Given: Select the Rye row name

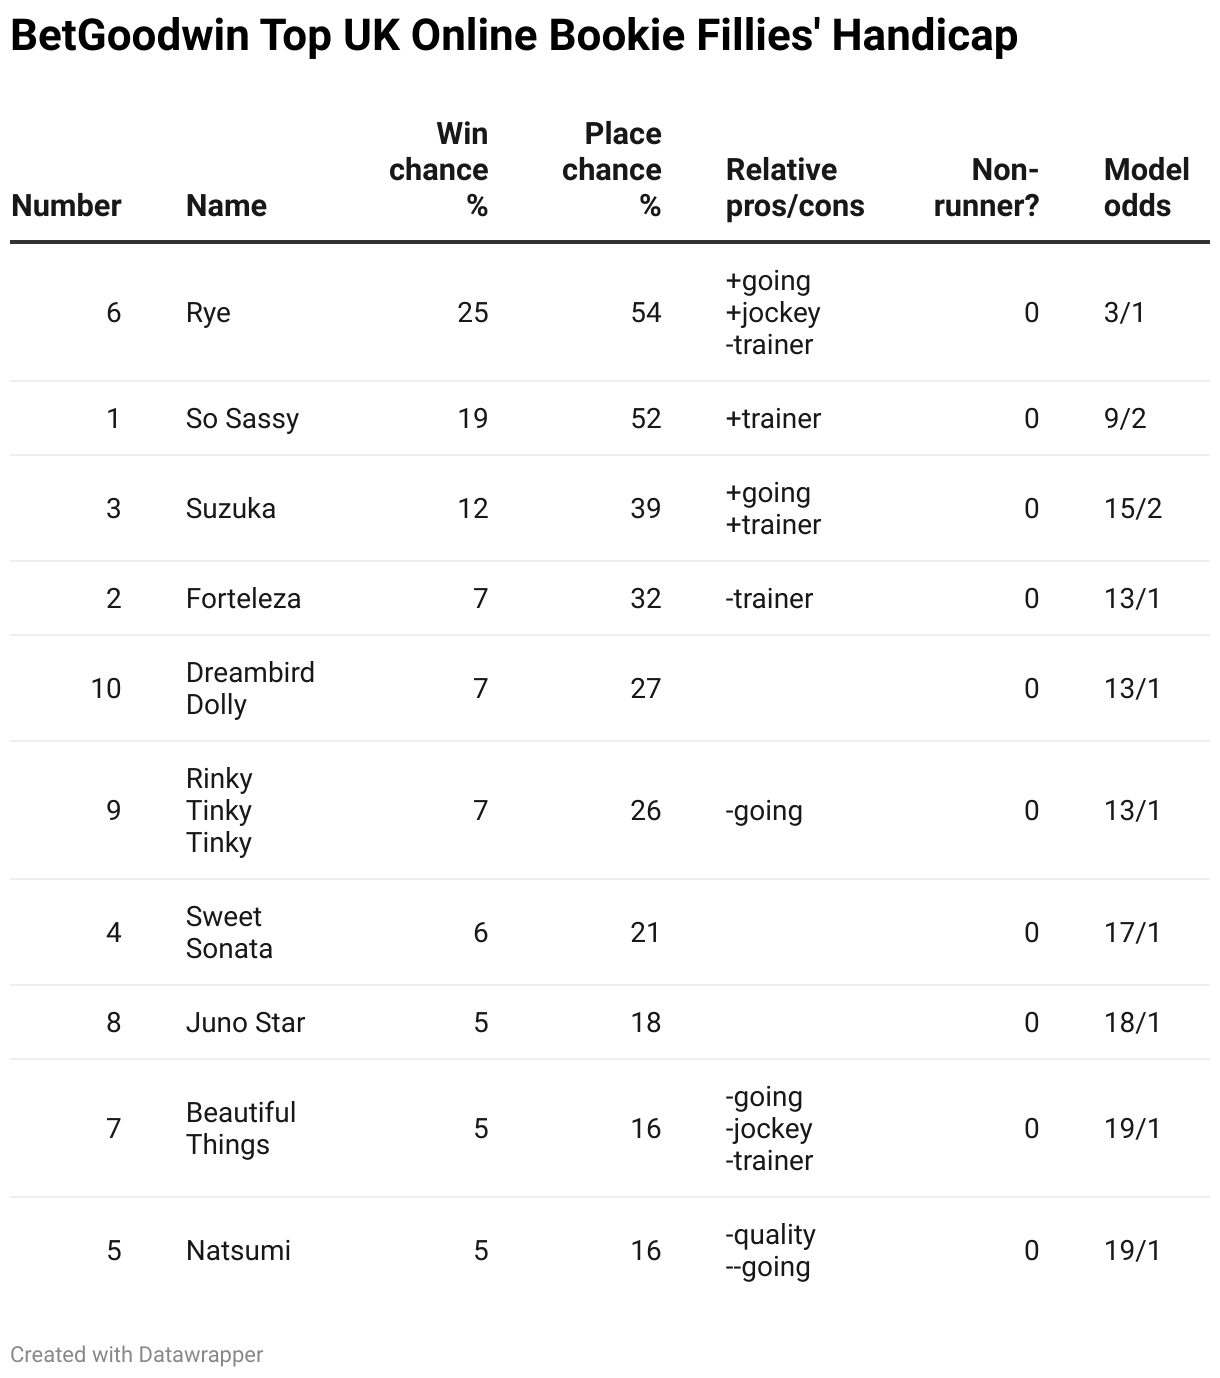Looking at the screenshot, I should [x=208, y=312].
